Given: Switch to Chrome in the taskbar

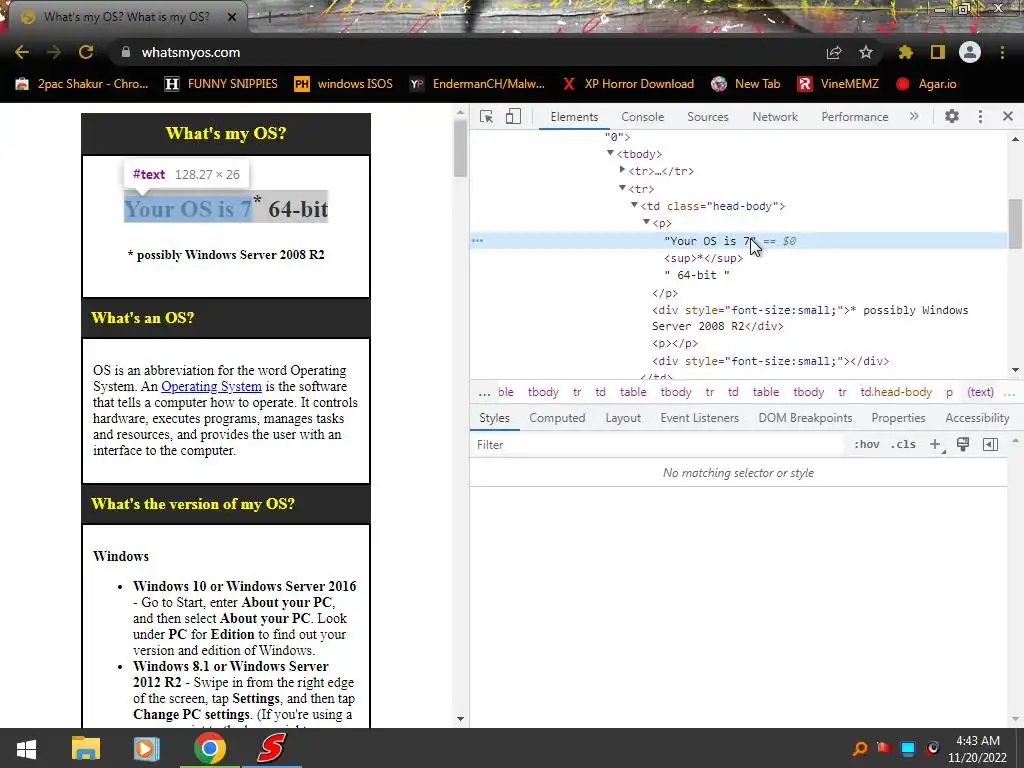Looking at the screenshot, I should click(209, 748).
